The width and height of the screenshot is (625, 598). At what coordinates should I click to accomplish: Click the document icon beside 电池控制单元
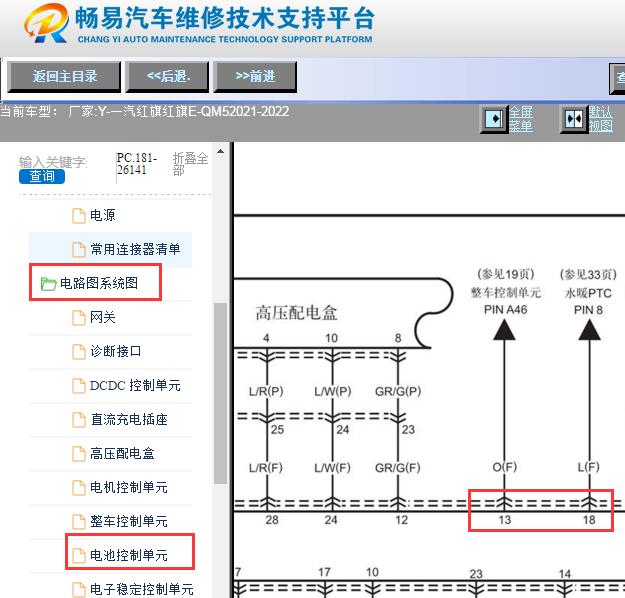tap(79, 555)
